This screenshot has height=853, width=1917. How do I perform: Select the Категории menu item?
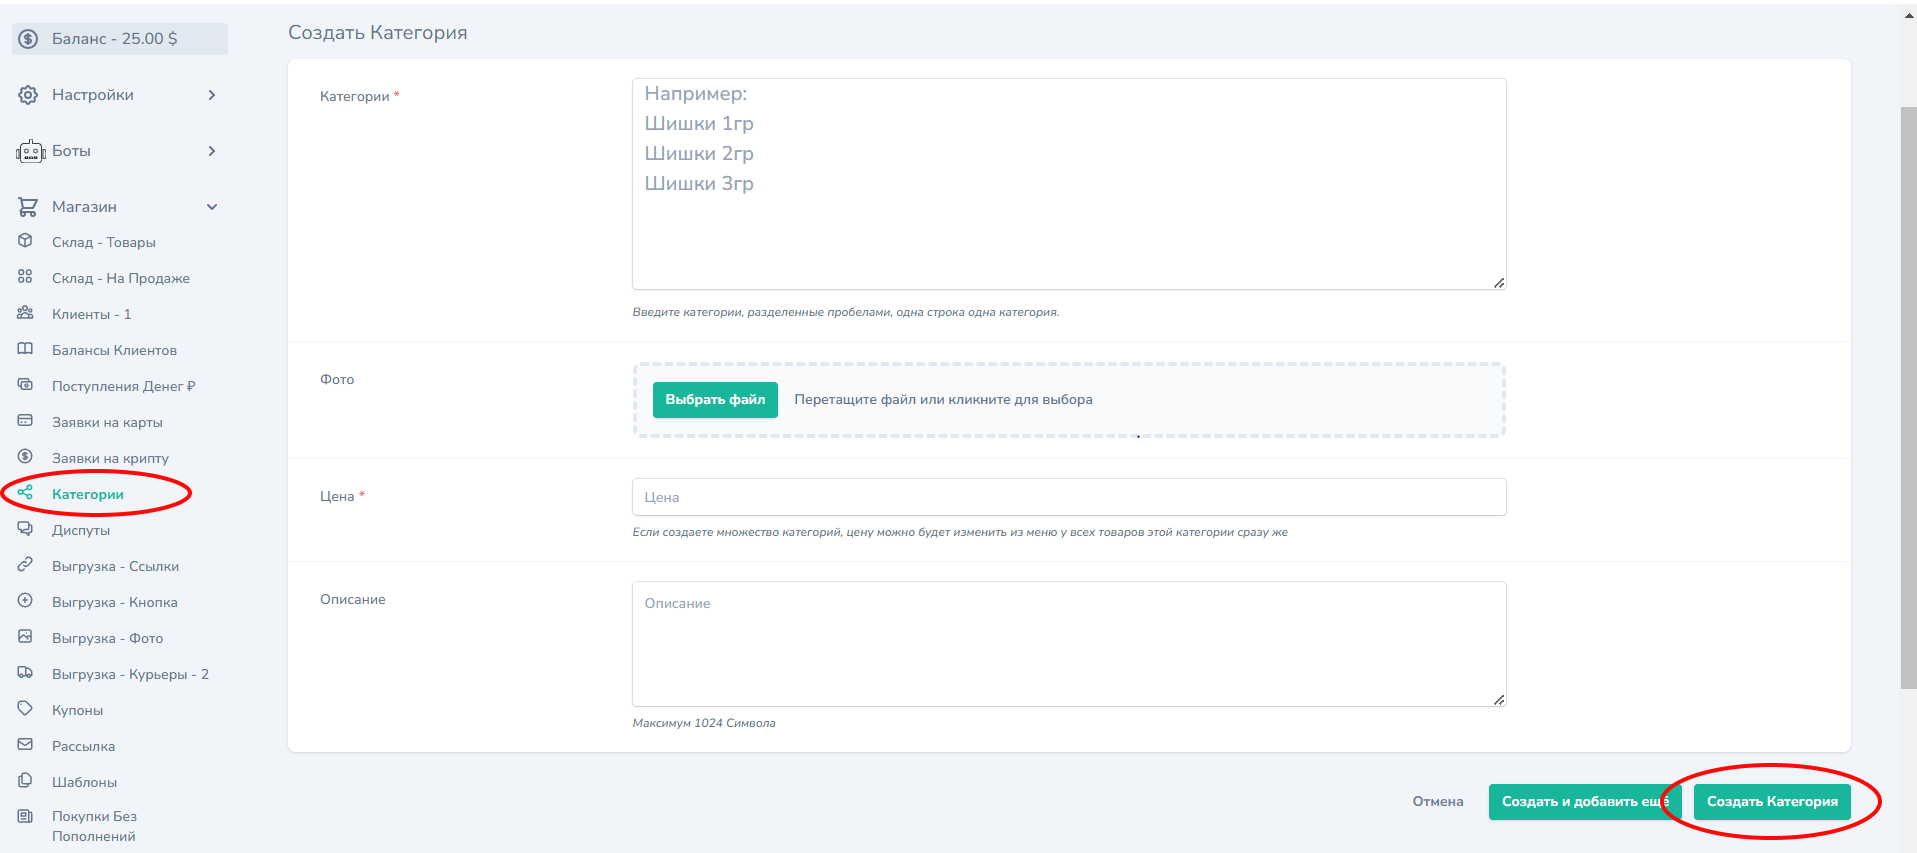[x=88, y=494]
